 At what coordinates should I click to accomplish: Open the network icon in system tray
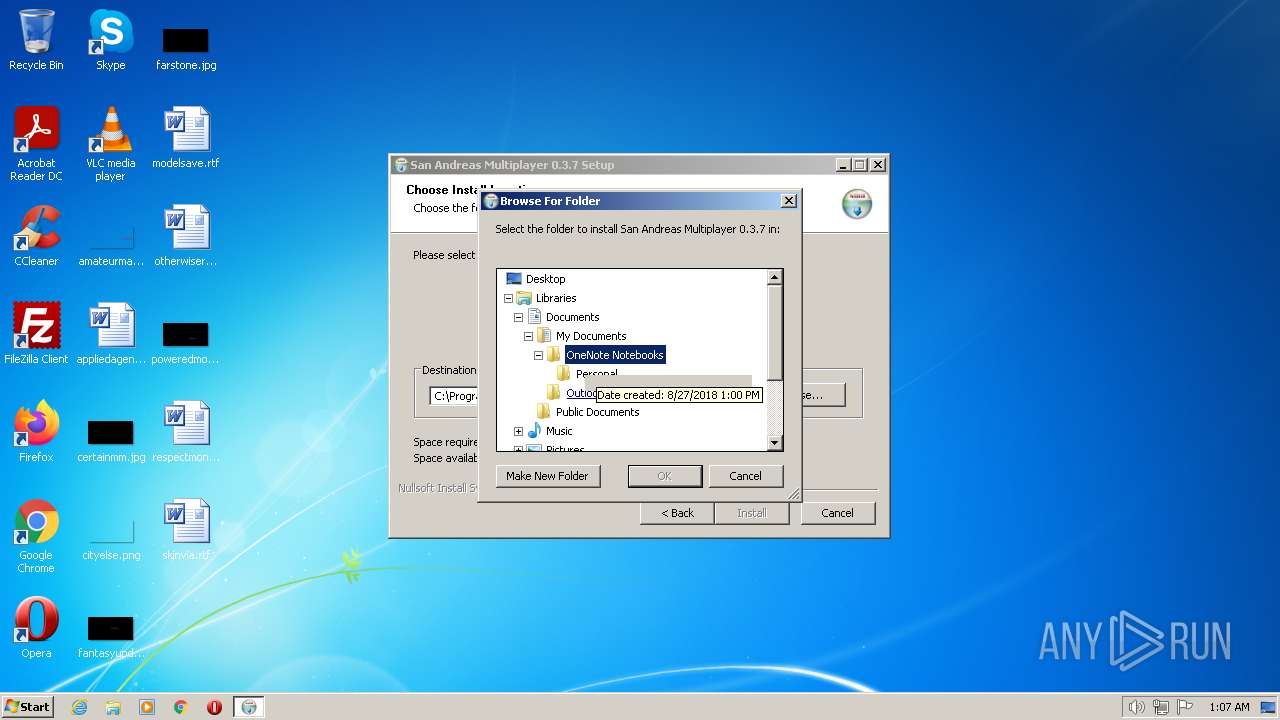point(1161,707)
